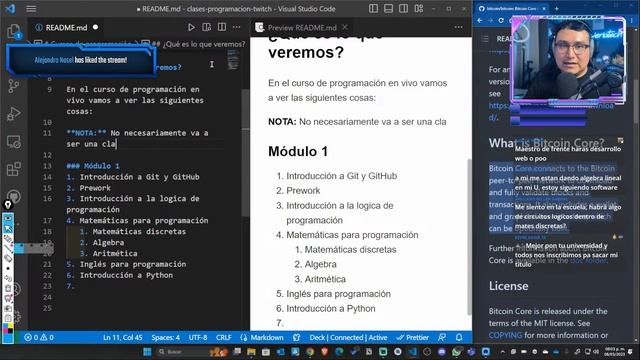The height and width of the screenshot is (360, 640).
Task: Click the Run play icon in editor toolbar
Action: (x=191, y=27)
